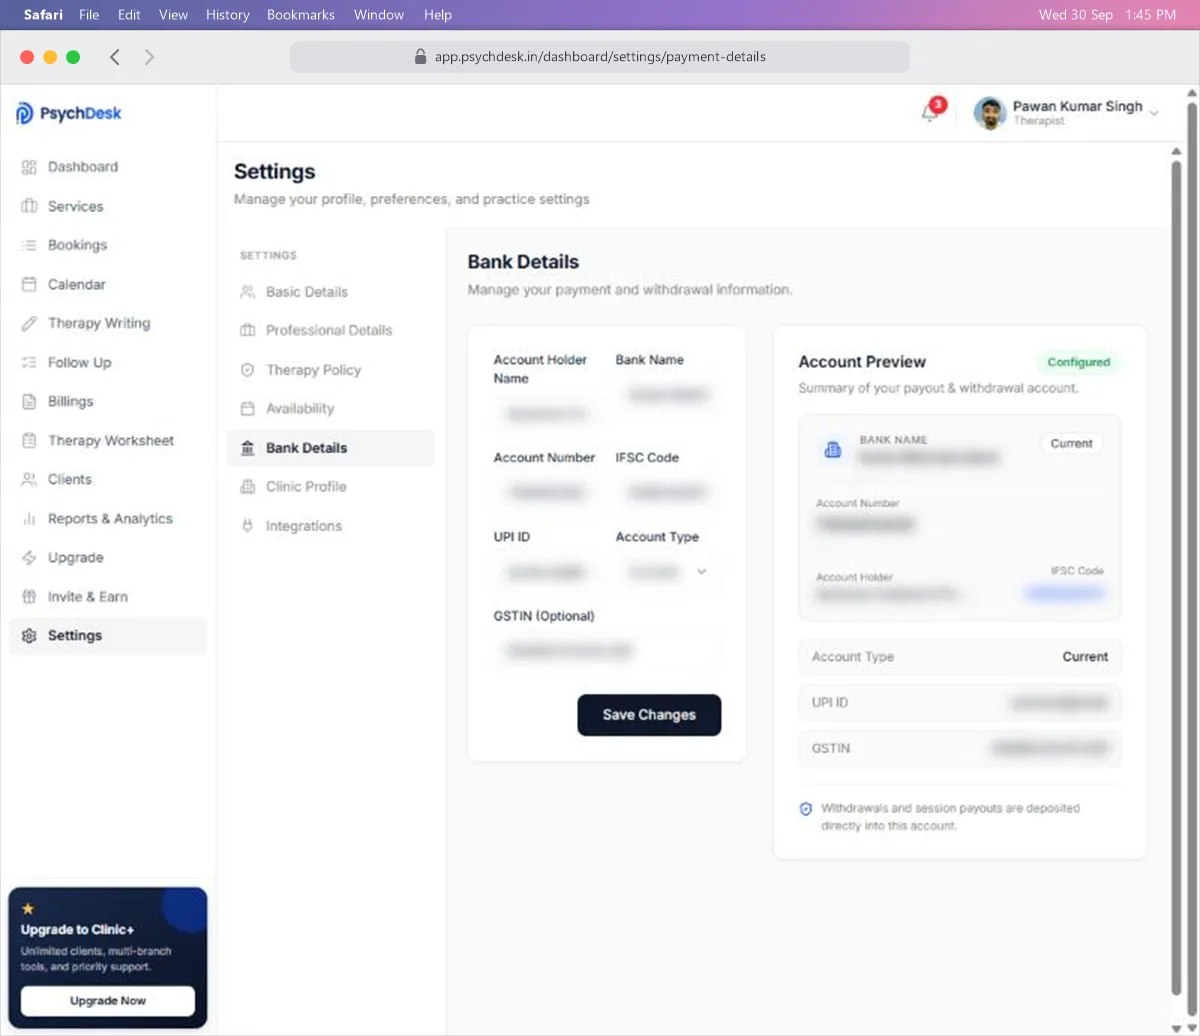Open the Window menu
The height and width of the screenshot is (1036, 1200).
point(379,15)
